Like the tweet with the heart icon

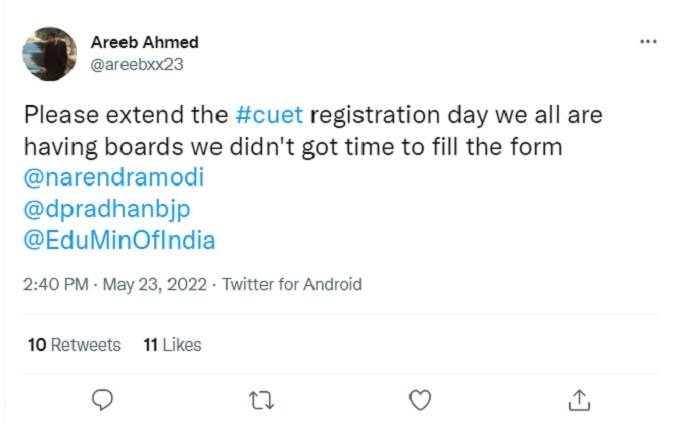click(421, 399)
